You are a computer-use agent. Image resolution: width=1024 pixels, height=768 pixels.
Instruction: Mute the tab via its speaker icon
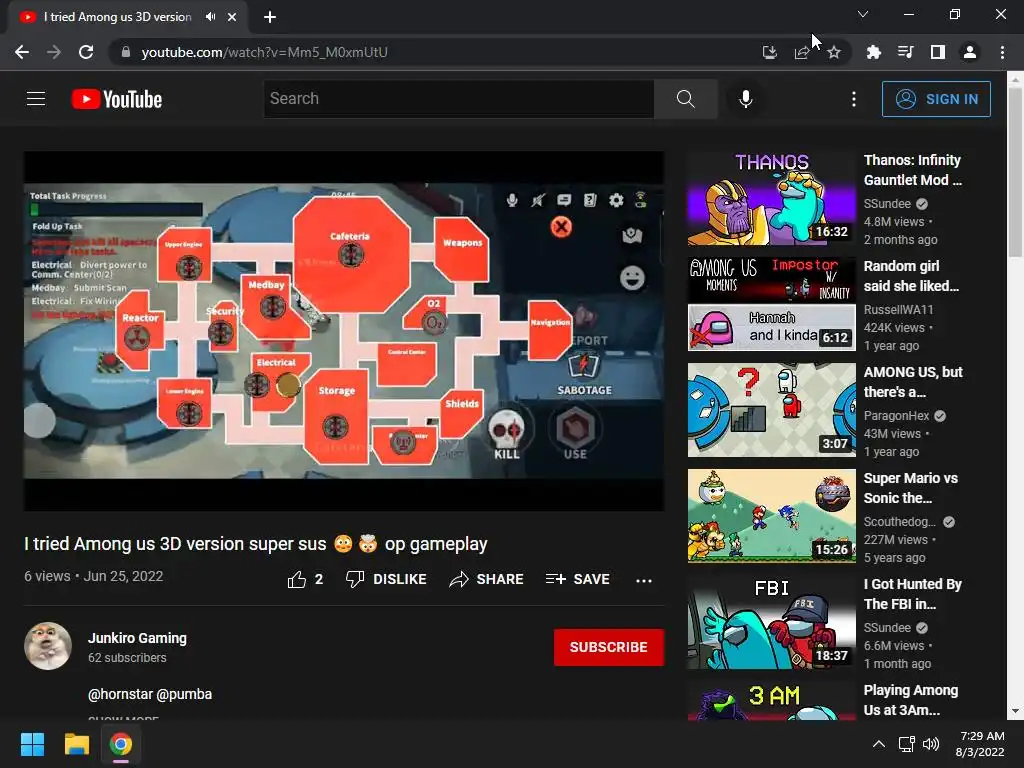coord(210,17)
